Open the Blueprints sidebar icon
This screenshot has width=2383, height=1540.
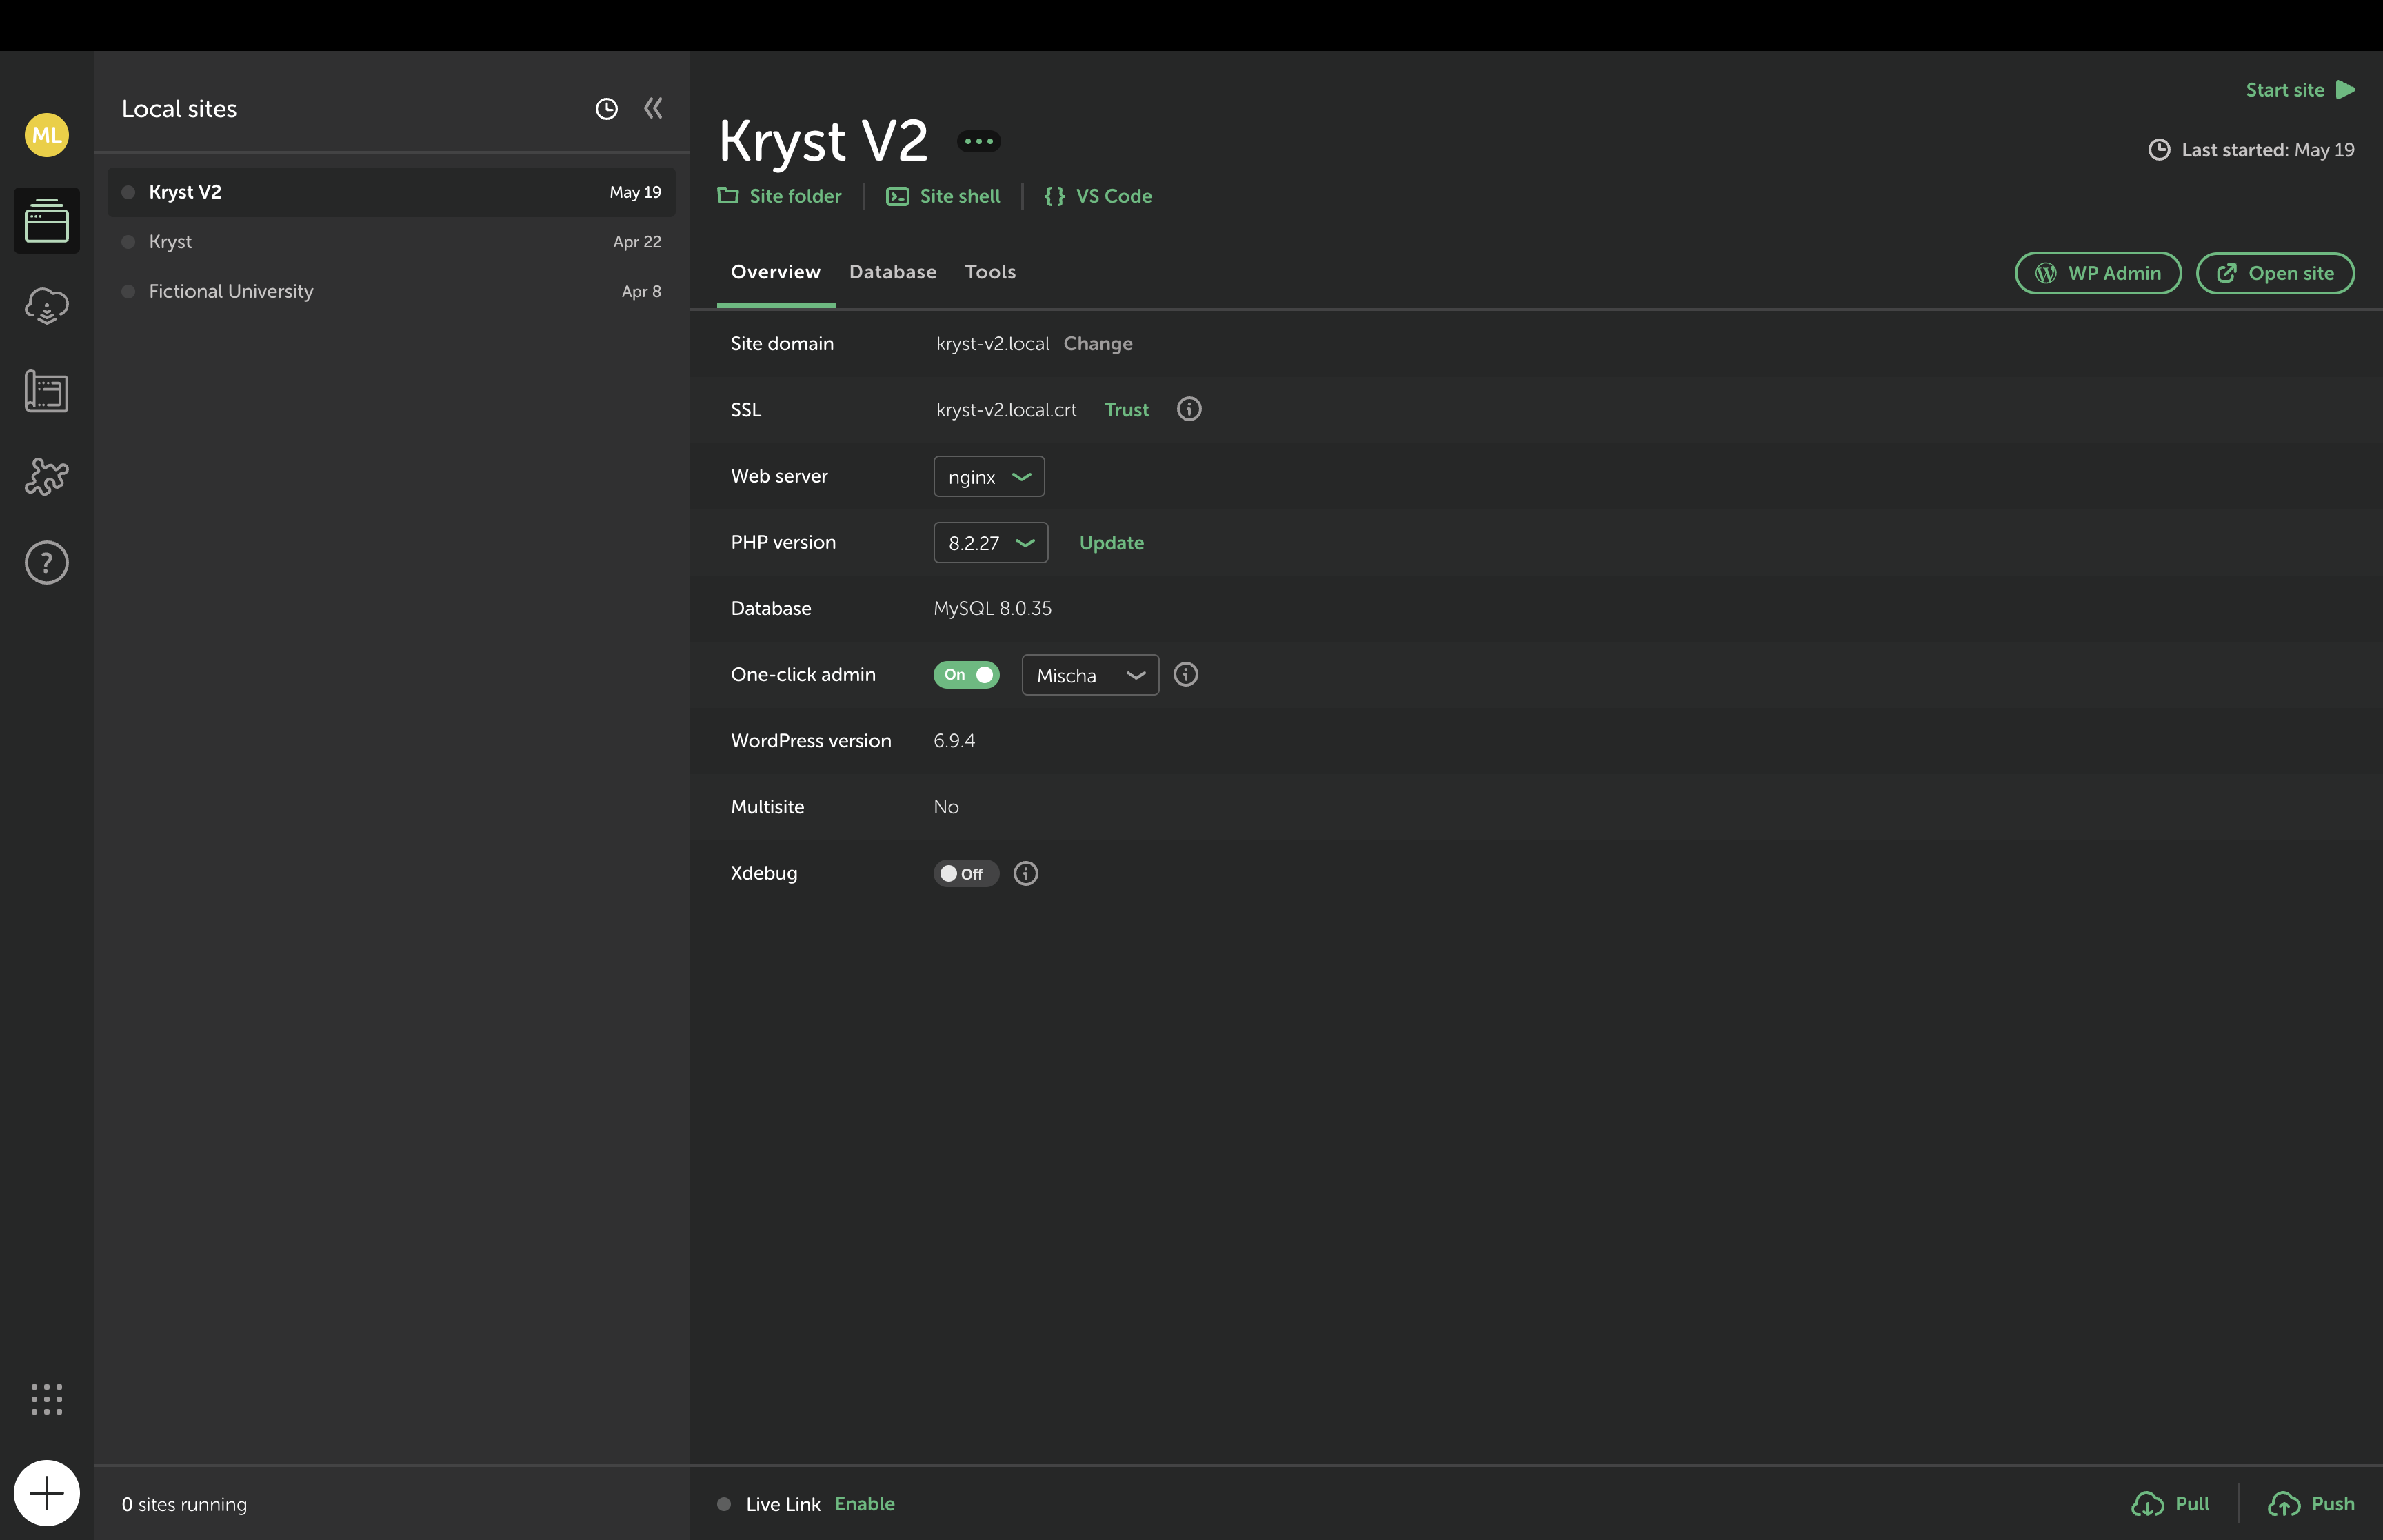46,391
